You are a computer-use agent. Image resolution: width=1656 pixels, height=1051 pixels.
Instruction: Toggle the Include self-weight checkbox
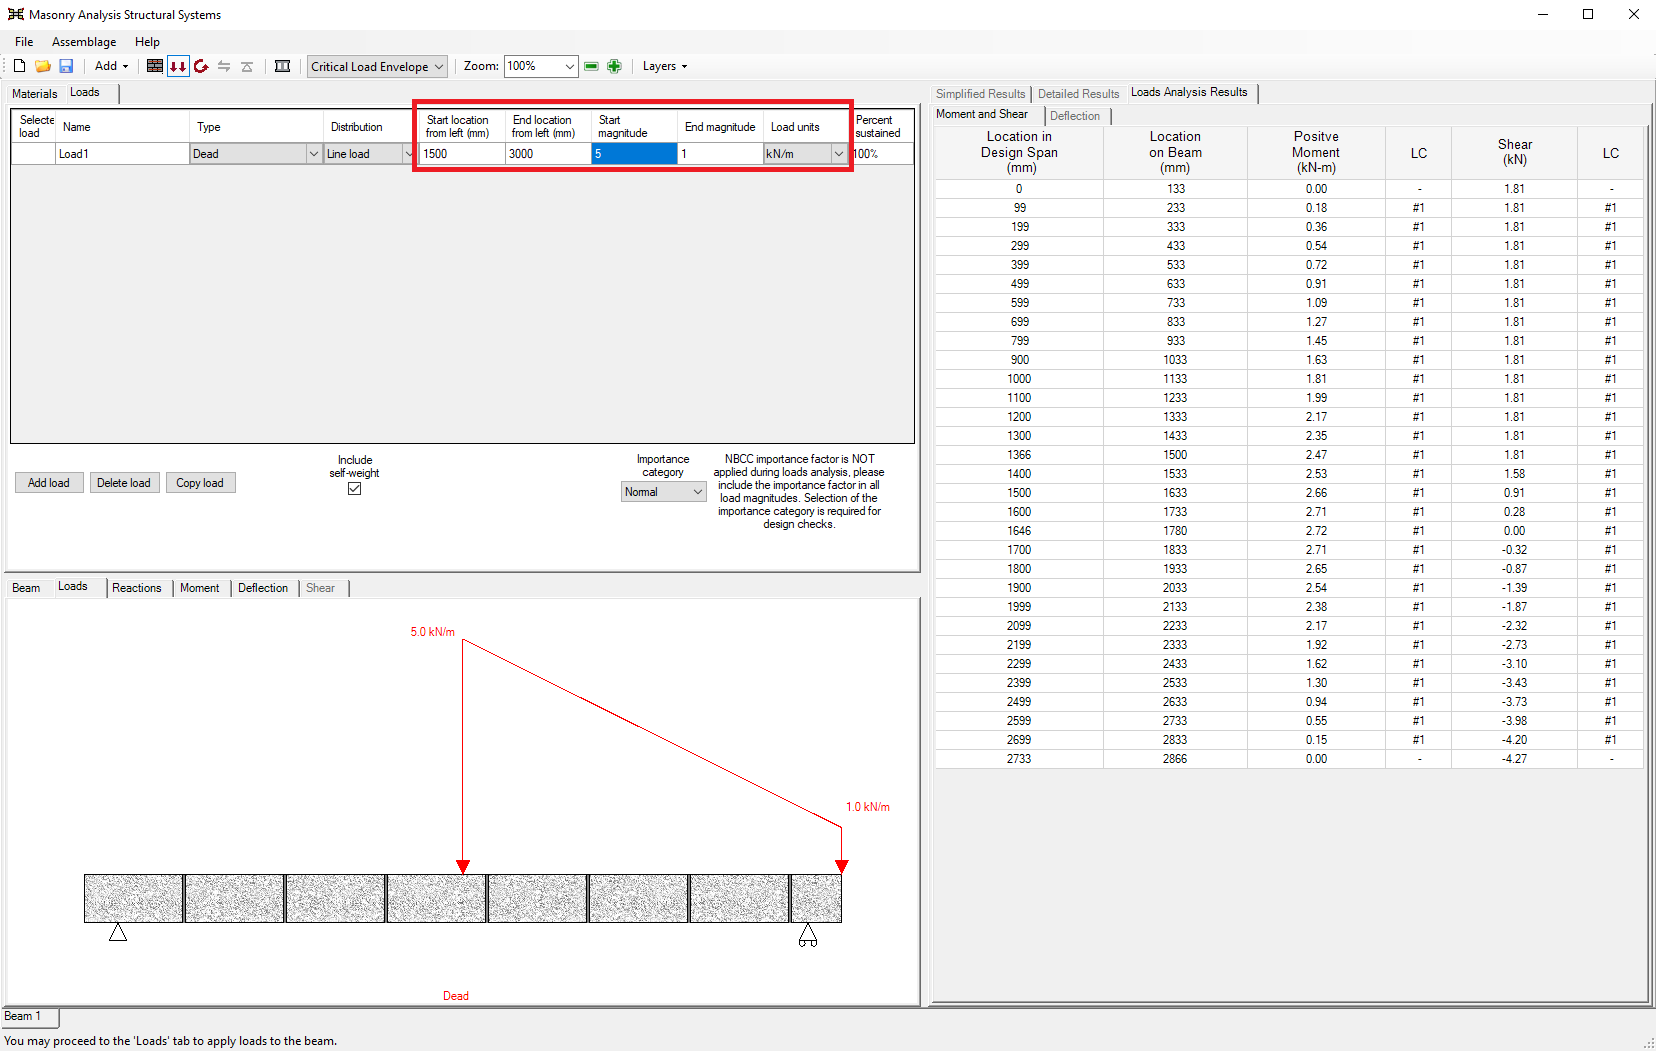(354, 489)
